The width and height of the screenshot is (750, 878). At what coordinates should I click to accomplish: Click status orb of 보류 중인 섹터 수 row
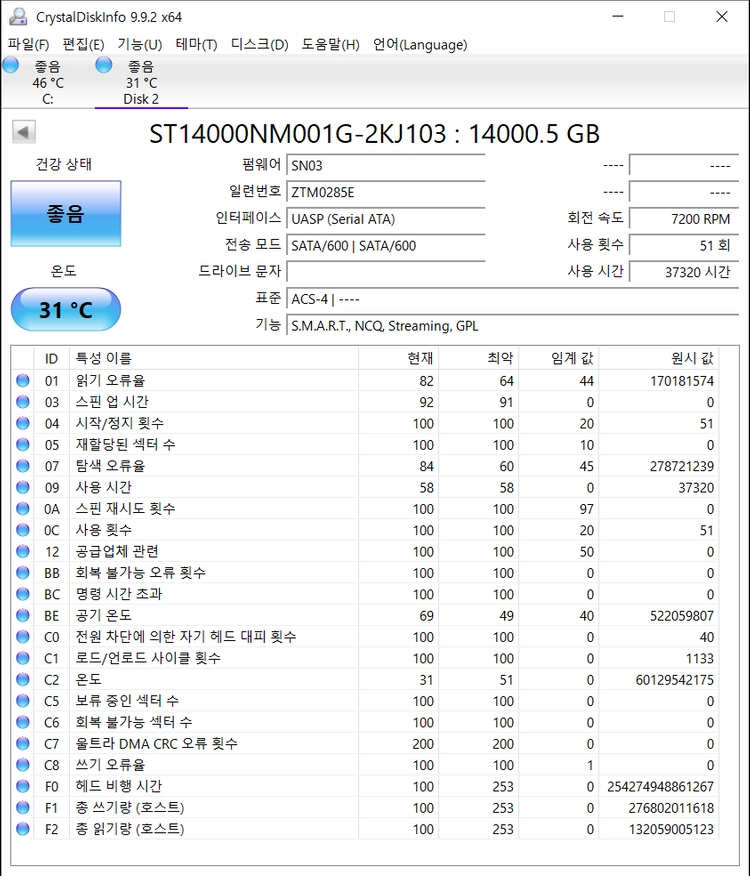coord(23,701)
